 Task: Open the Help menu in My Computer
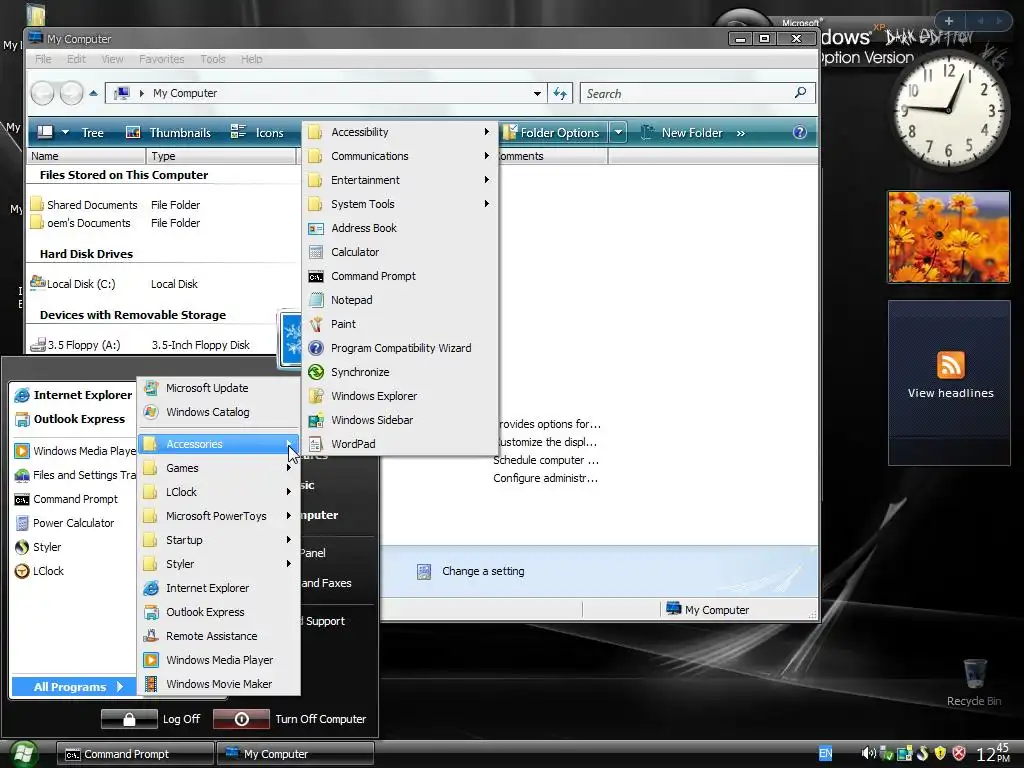[251, 59]
